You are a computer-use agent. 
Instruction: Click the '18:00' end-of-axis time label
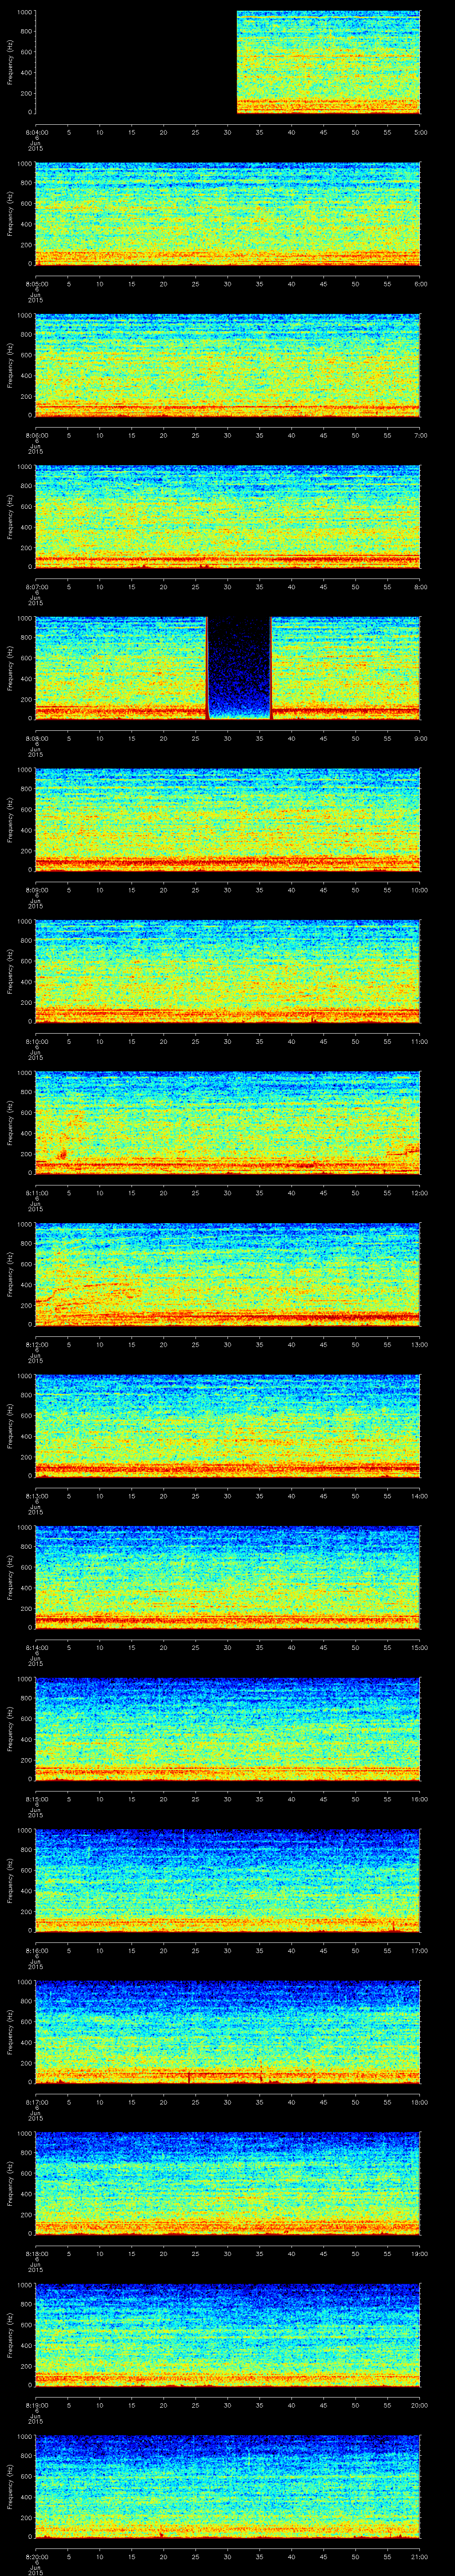(x=420, y=2101)
